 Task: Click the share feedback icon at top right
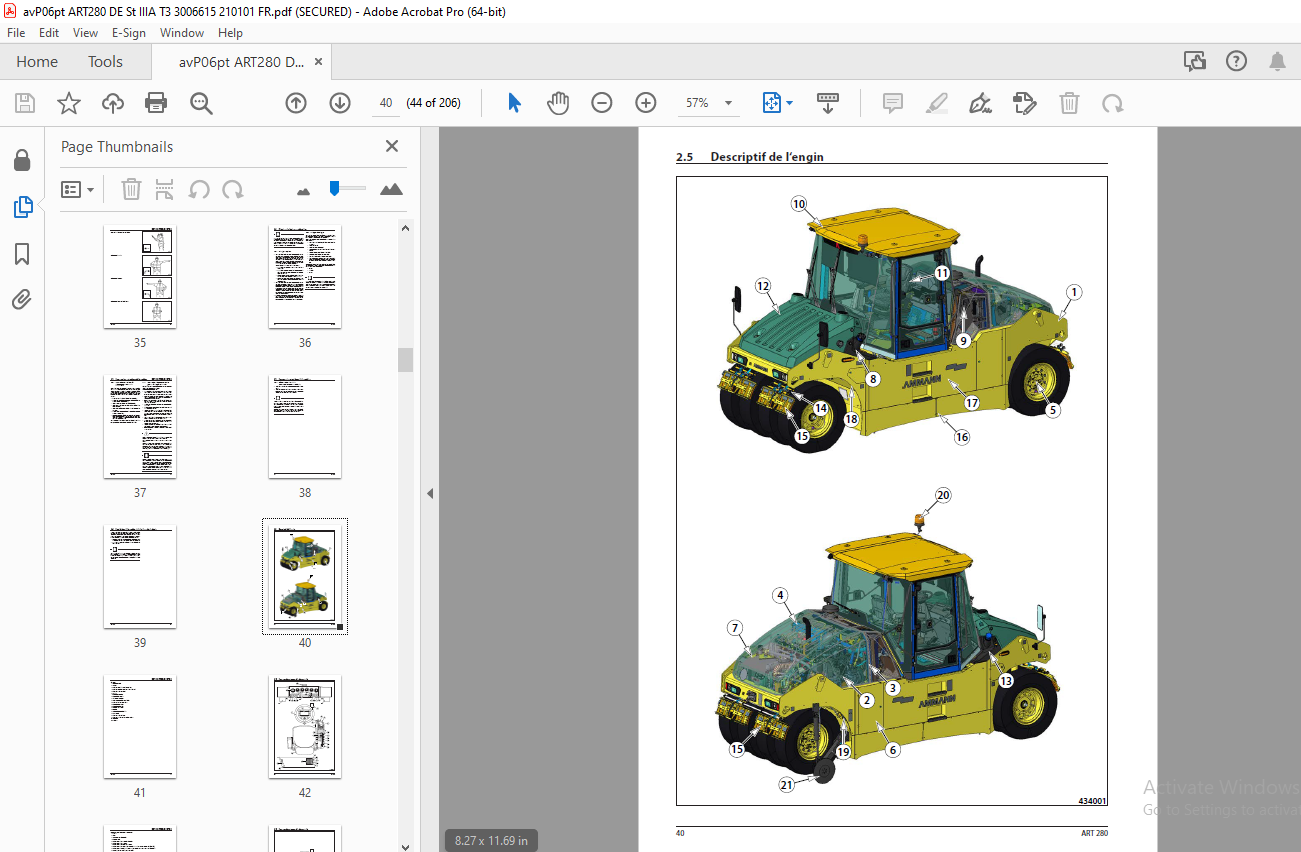[1195, 62]
